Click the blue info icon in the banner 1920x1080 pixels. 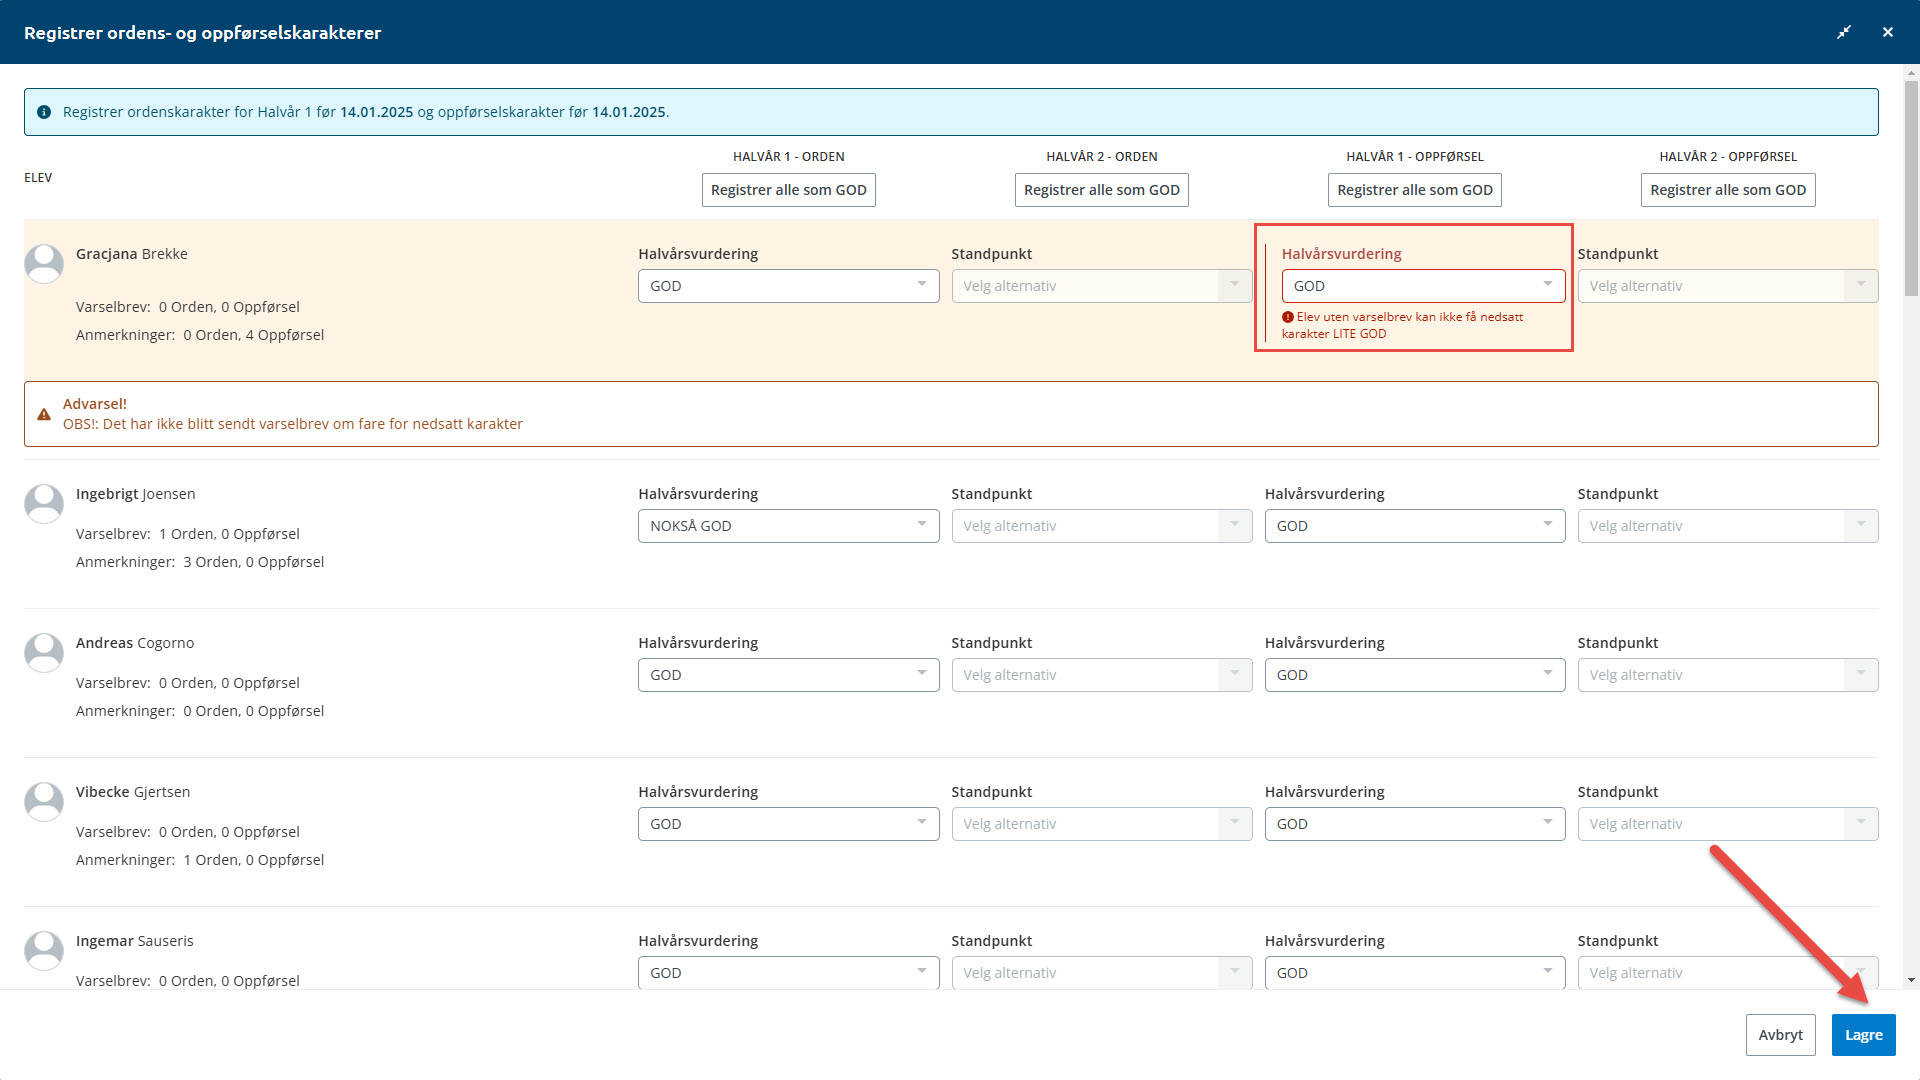44,112
